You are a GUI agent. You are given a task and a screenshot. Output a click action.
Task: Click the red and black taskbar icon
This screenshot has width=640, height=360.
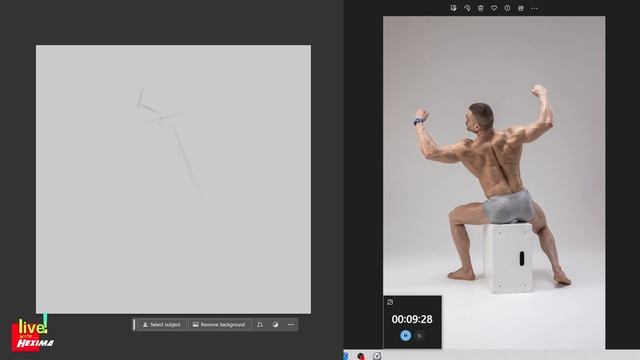361,356
